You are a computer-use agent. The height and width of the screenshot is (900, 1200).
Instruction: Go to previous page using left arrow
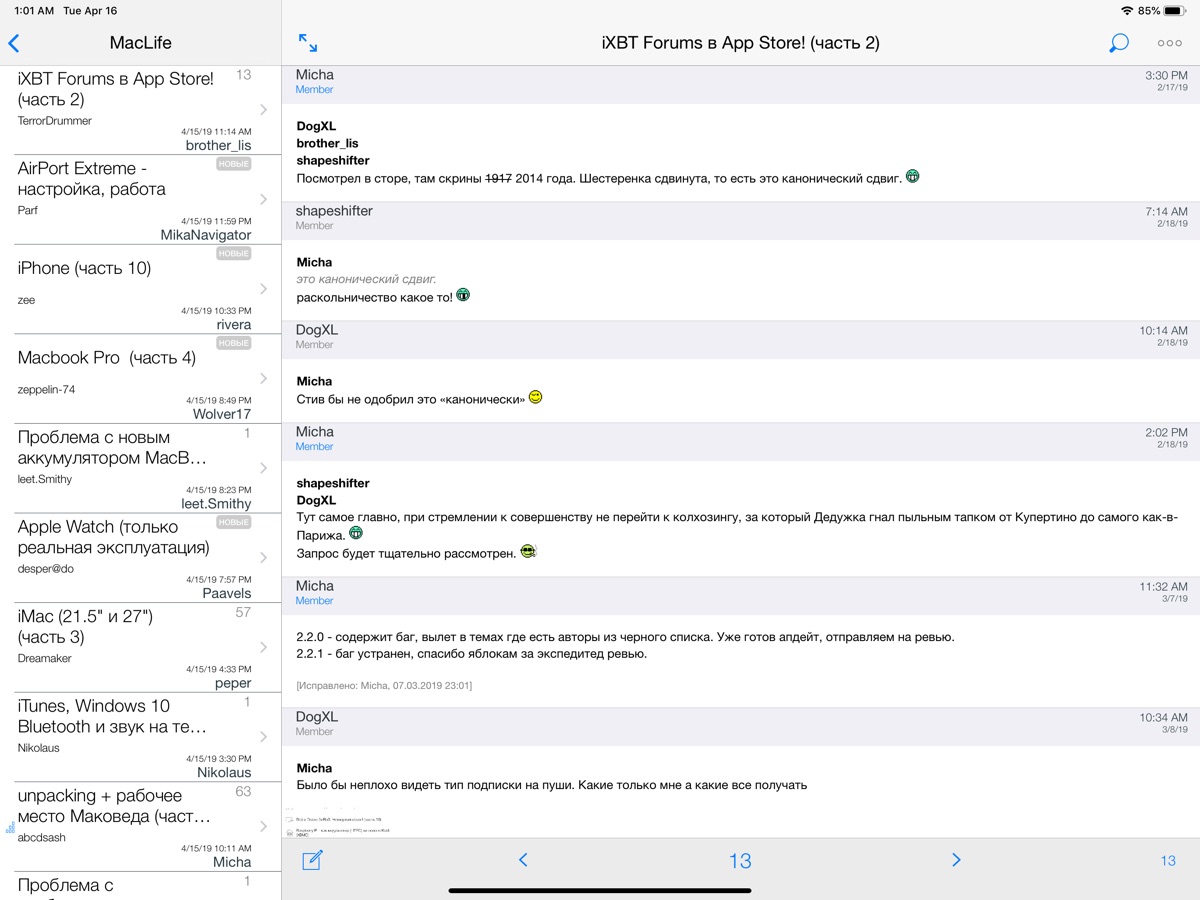click(x=523, y=860)
